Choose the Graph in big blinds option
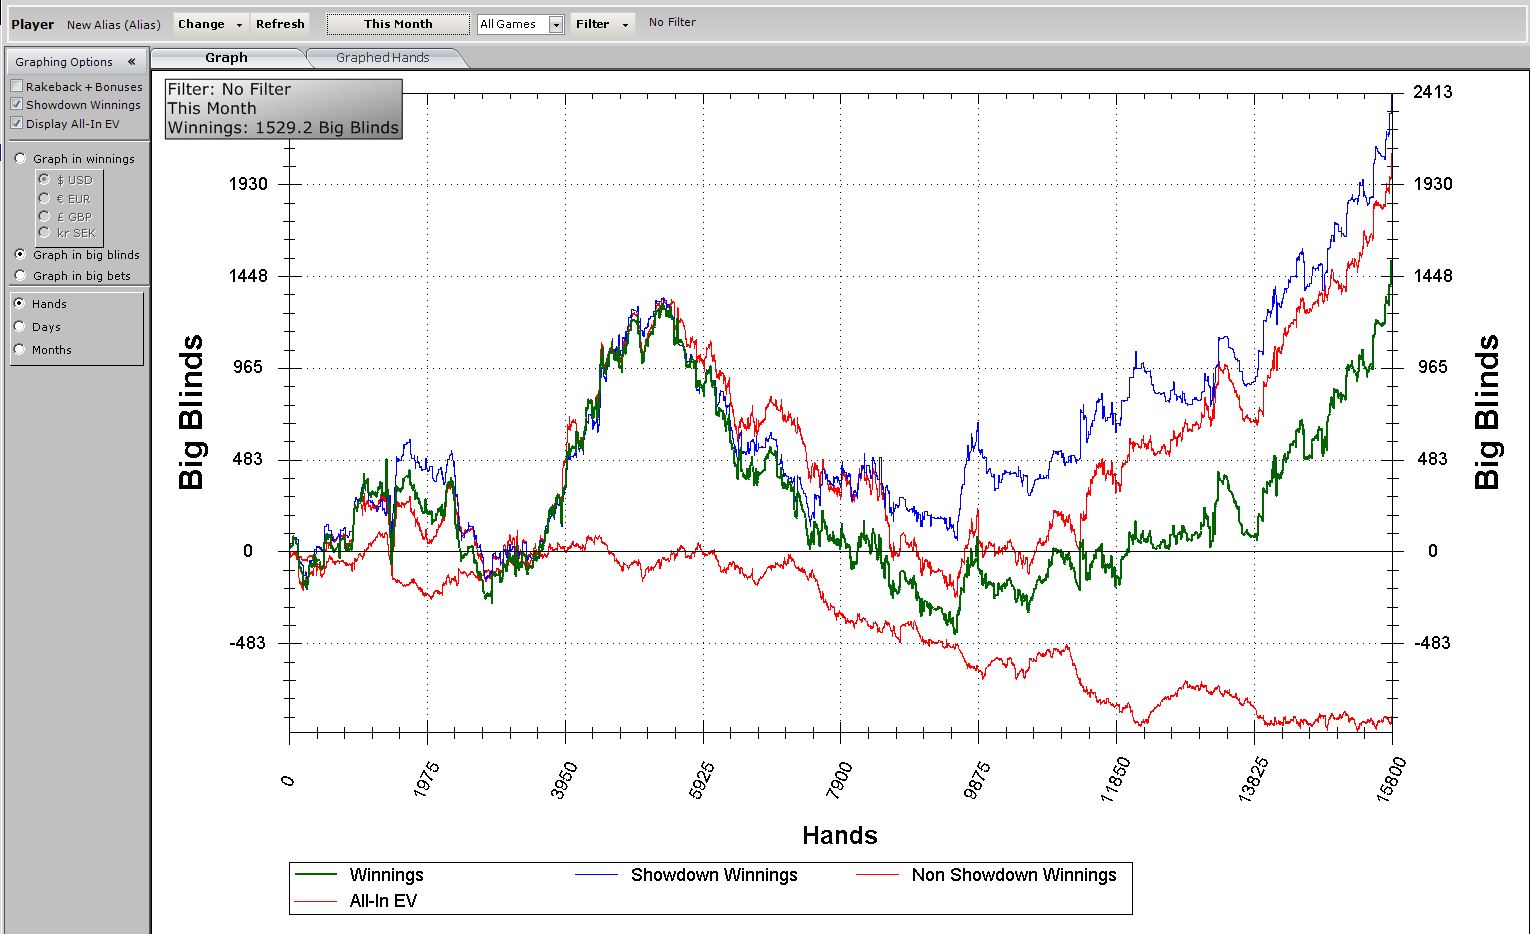This screenshot has width=1530, height=934. [x=20, y=255]
